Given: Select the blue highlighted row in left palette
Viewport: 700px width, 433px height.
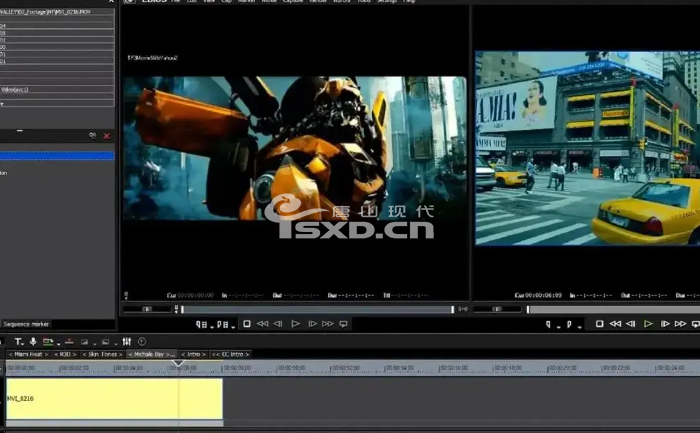Looking at the screenshot, I should (x=57, y=156).
